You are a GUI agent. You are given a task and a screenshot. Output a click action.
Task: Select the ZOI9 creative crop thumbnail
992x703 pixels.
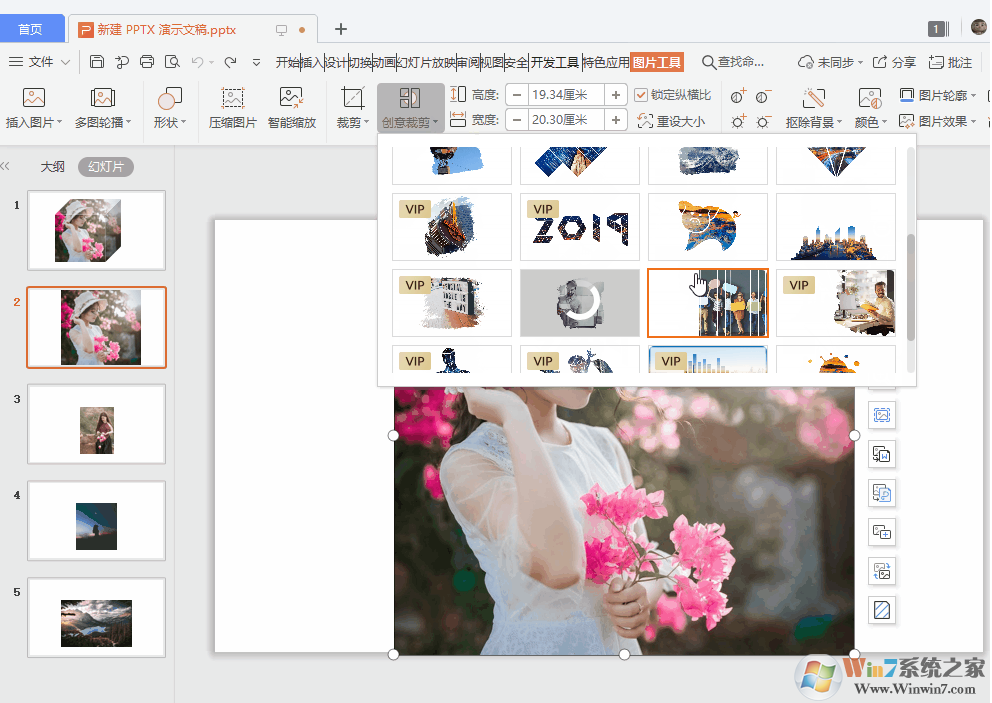(579, 227)
